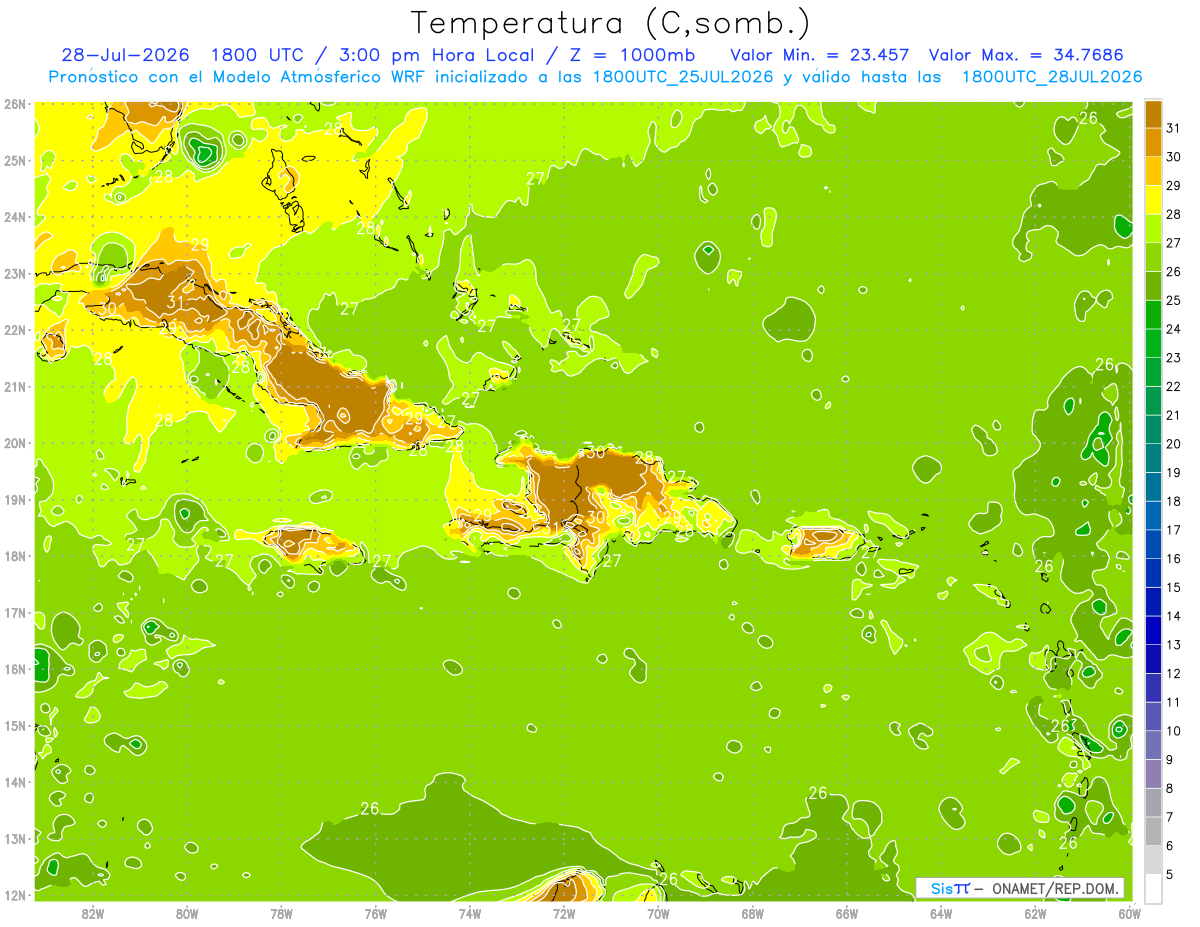Click the "20N" latitude axis label

click(x=14, y=443)
